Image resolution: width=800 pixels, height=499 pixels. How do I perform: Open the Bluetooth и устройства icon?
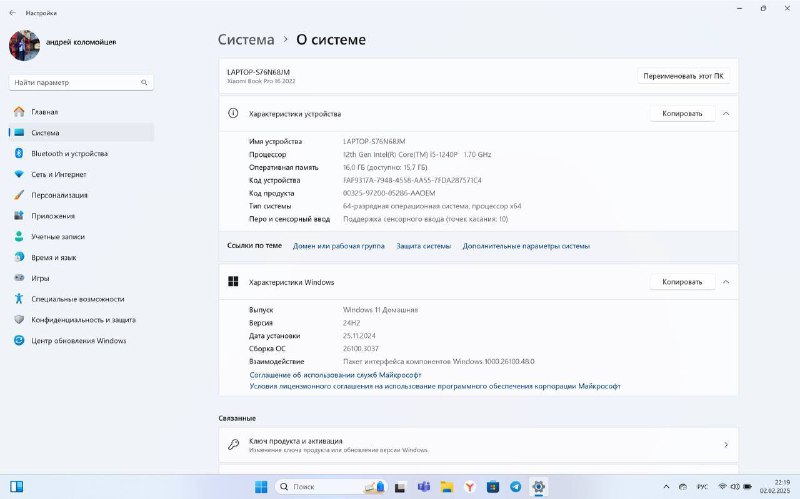click(x=19, y=153)
